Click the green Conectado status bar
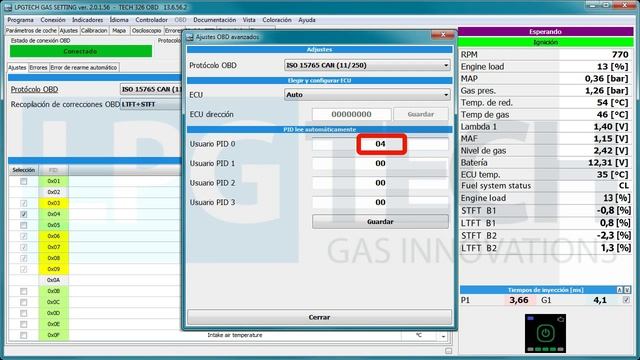This screenshot has height=360, width=640. point(81,51)
